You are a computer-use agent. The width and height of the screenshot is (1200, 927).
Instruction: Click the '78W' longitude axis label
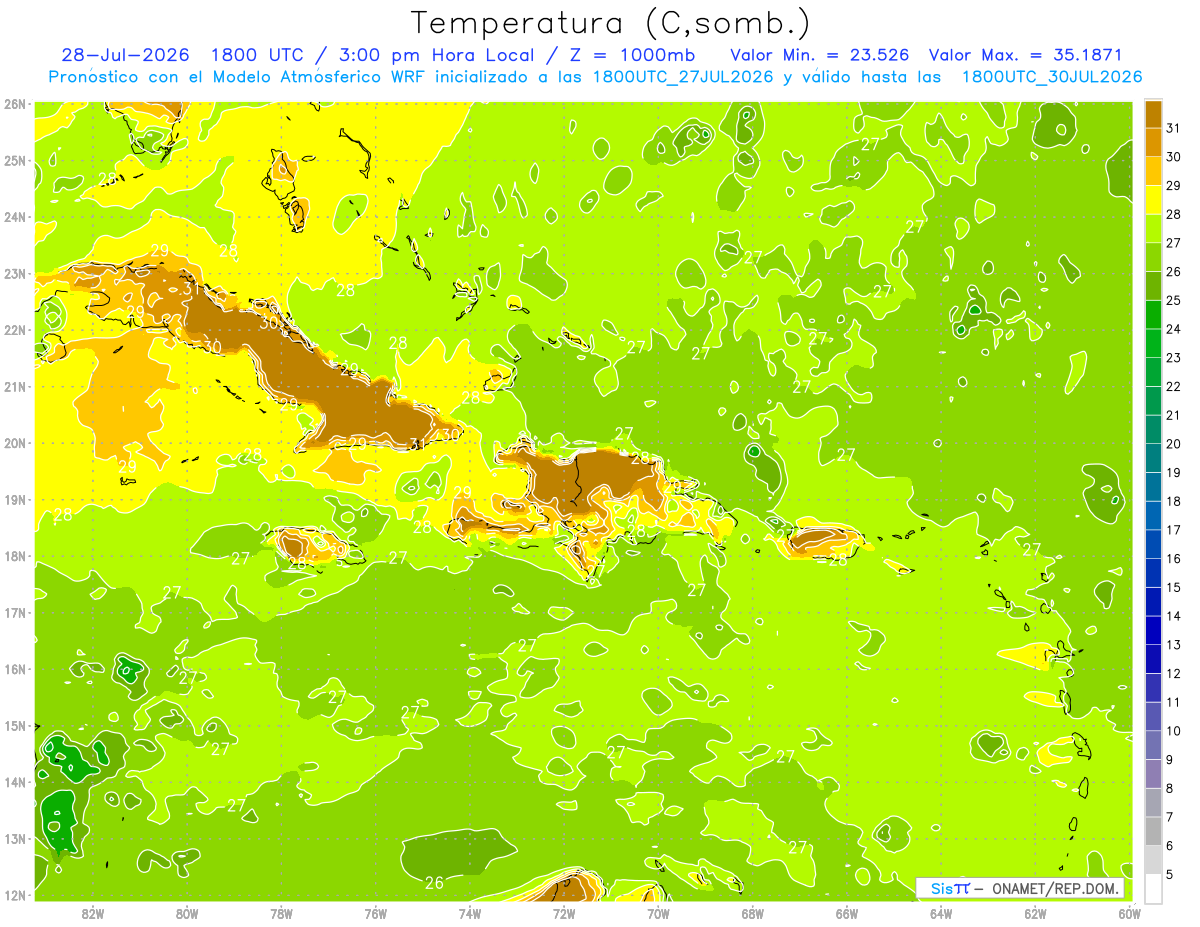tap(281, 913)
